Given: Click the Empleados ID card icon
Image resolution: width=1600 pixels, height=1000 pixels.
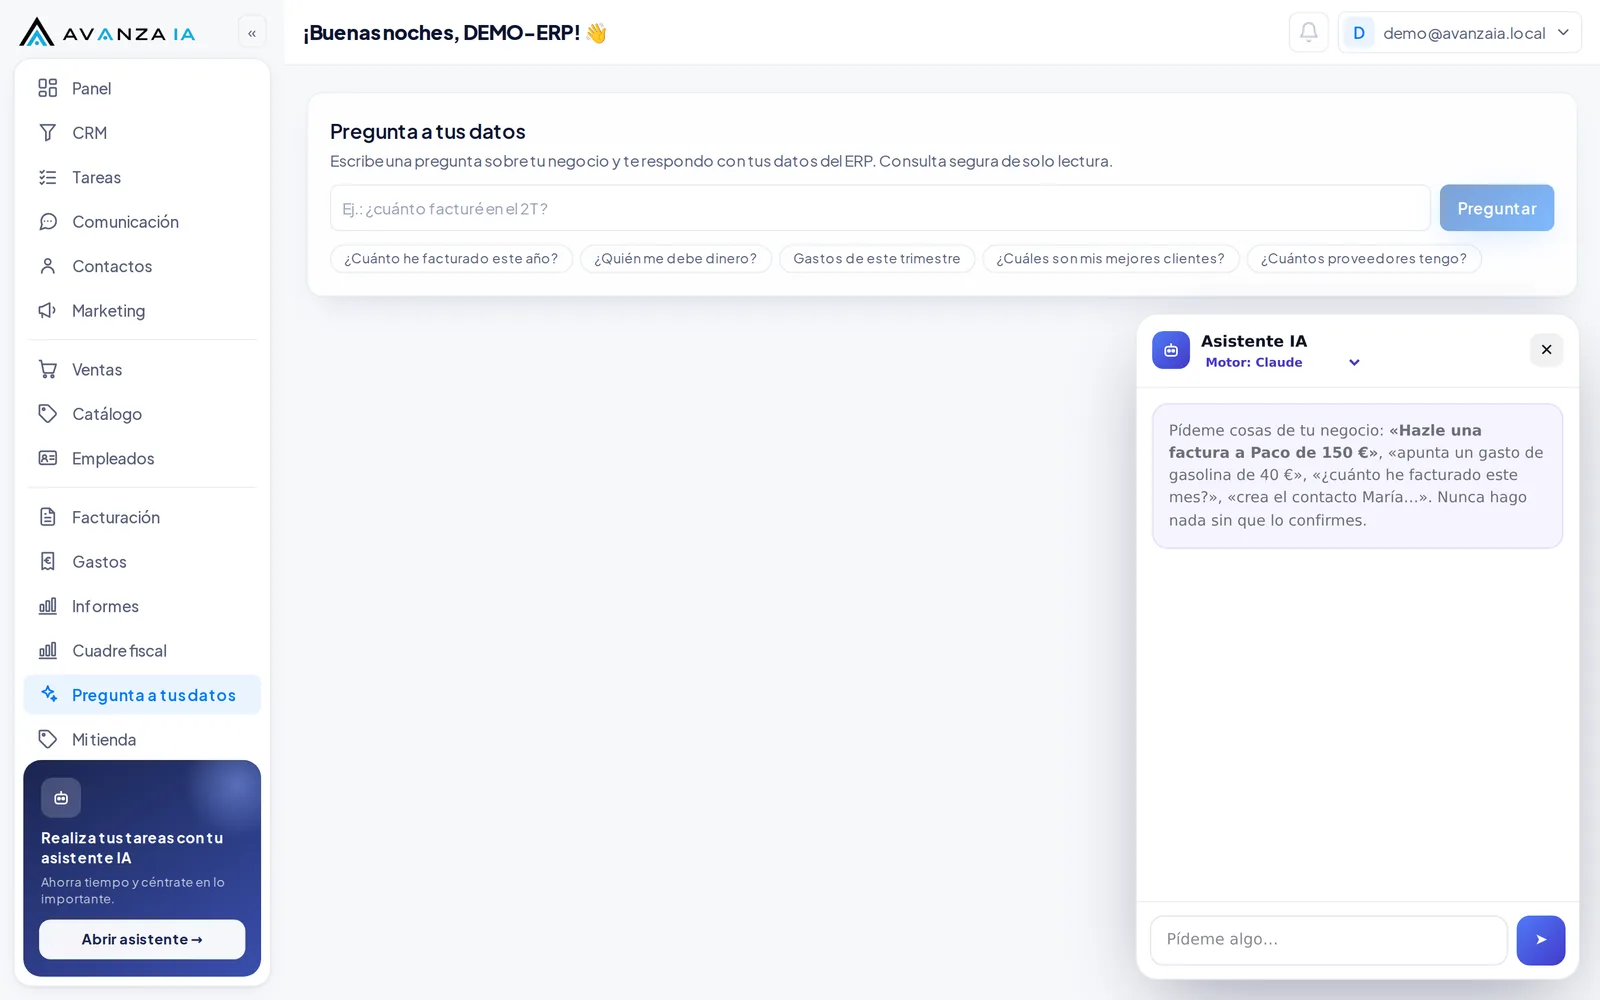Looking at the screenshot, I should [x=47, y=458].
